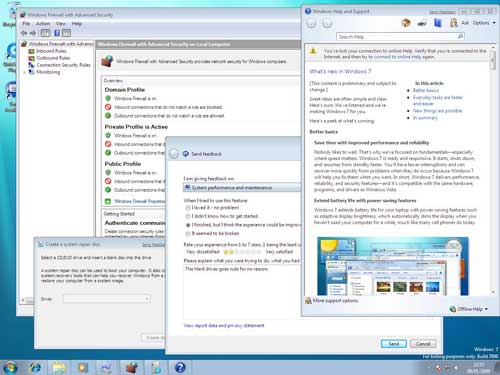500x375 pixels.
Task: Select the Monitoring node icon
Action: coord(31,72)
